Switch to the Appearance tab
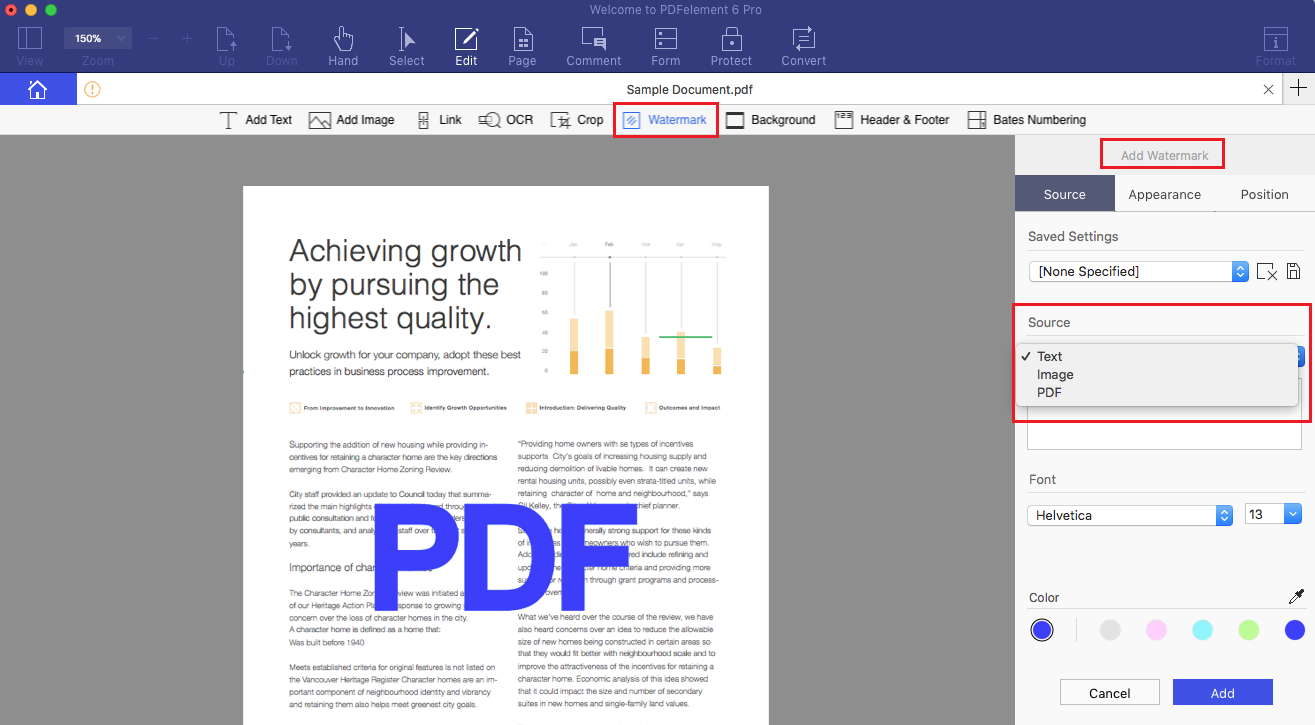The width and height of the screenshot is (1315, 725). (x=1164, y=193)
